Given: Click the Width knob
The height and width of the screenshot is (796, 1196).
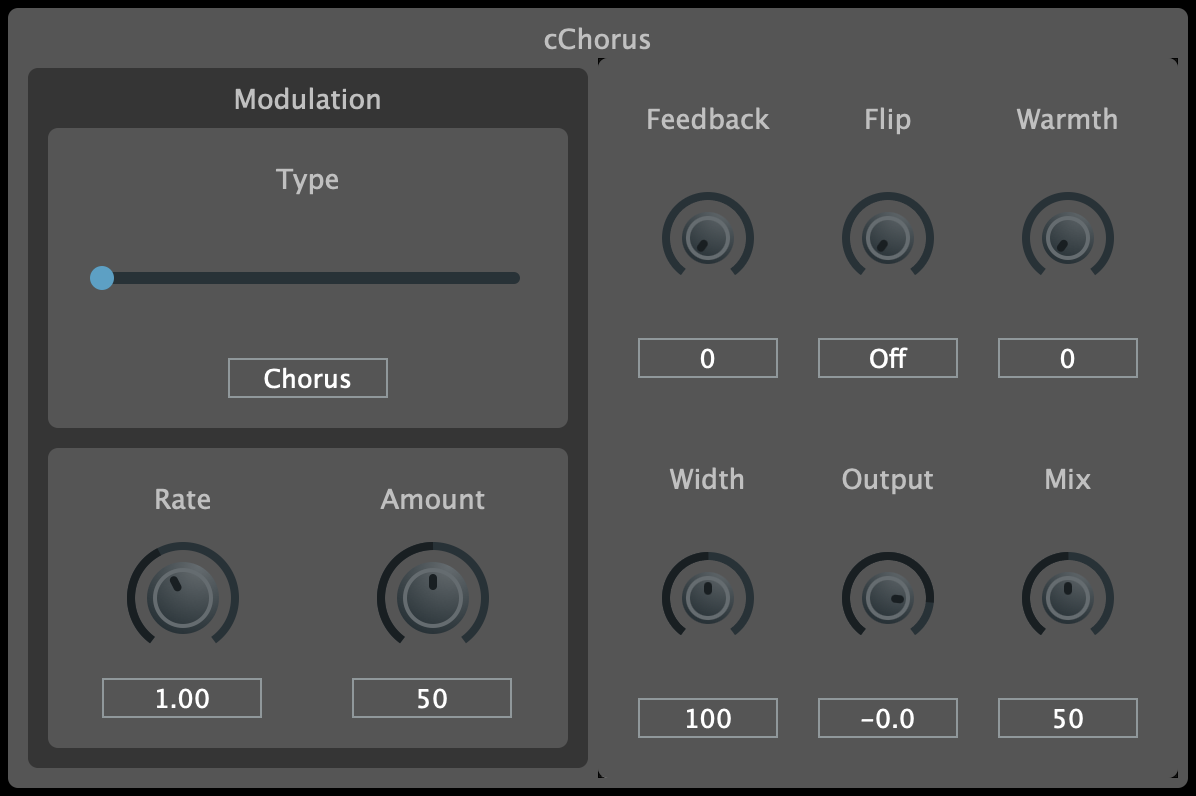Looking at the screenshot, I should tap(708, 597).
